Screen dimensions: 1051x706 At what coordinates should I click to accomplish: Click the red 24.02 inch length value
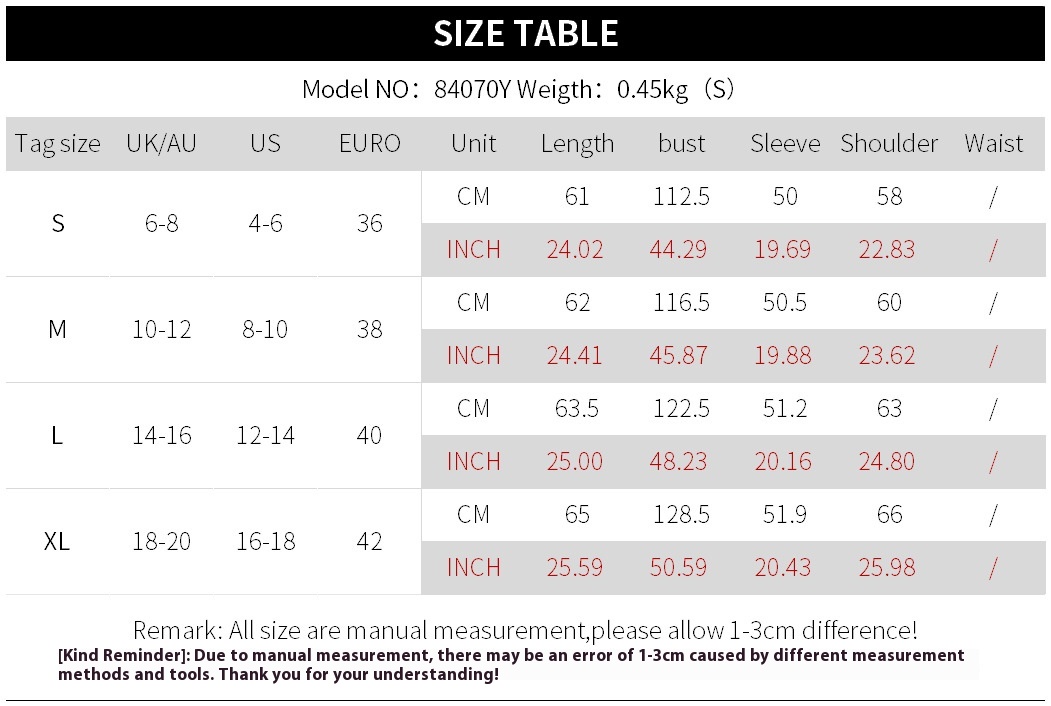click(574, 249)
